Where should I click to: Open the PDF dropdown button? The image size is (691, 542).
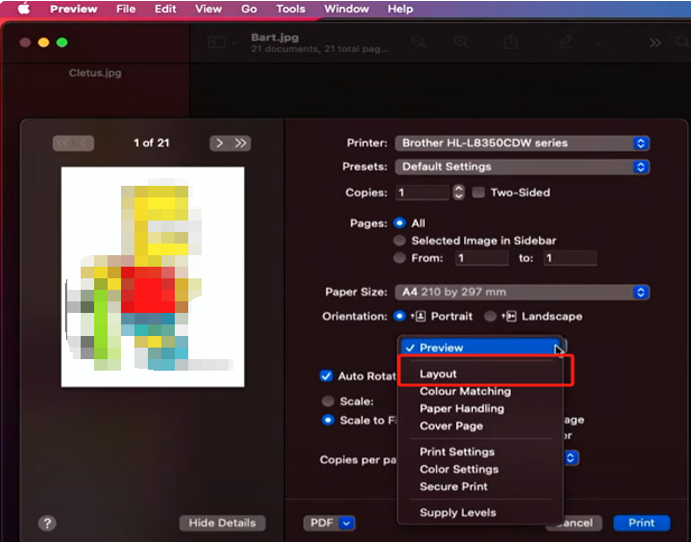coord(329,523)
